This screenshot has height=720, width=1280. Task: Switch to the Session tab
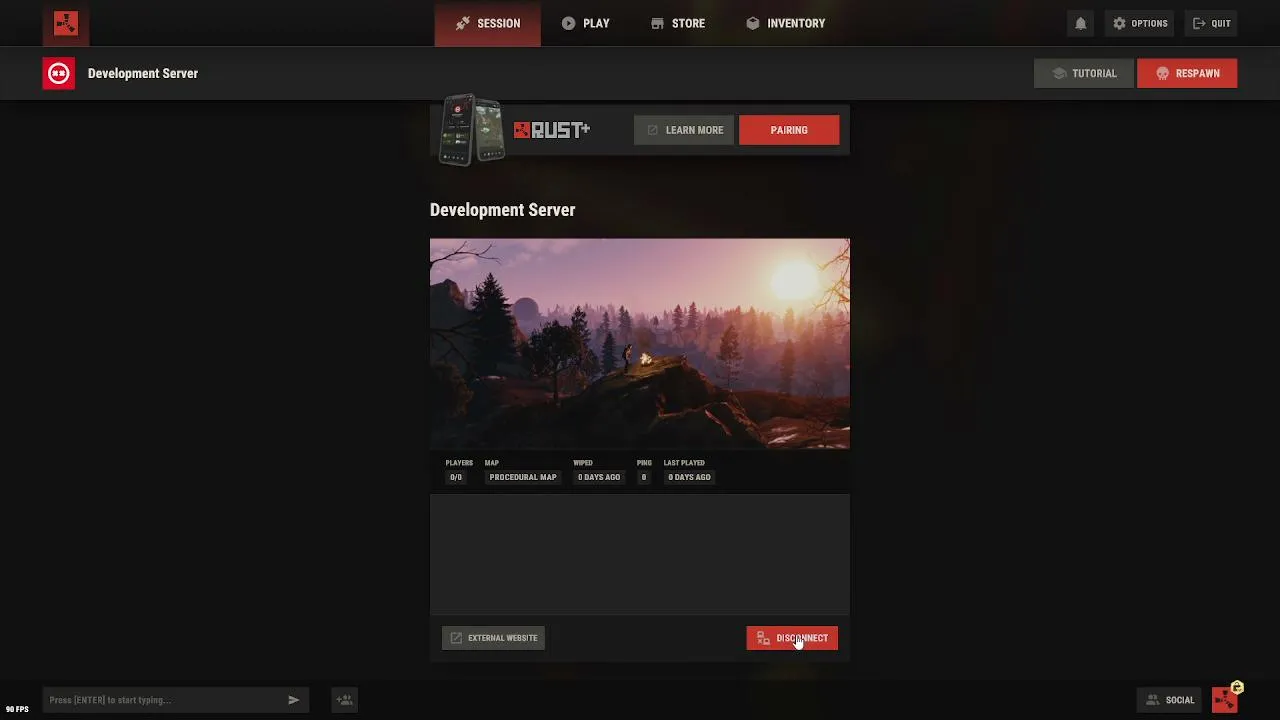click(488, 23)
